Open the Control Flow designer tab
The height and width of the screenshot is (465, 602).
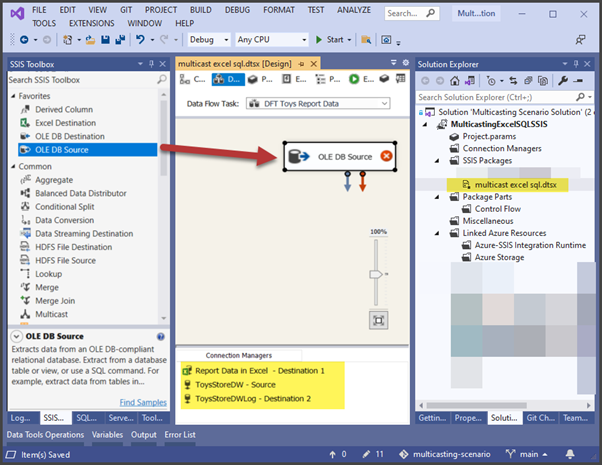pyautogui.click(x=193, y=79)
